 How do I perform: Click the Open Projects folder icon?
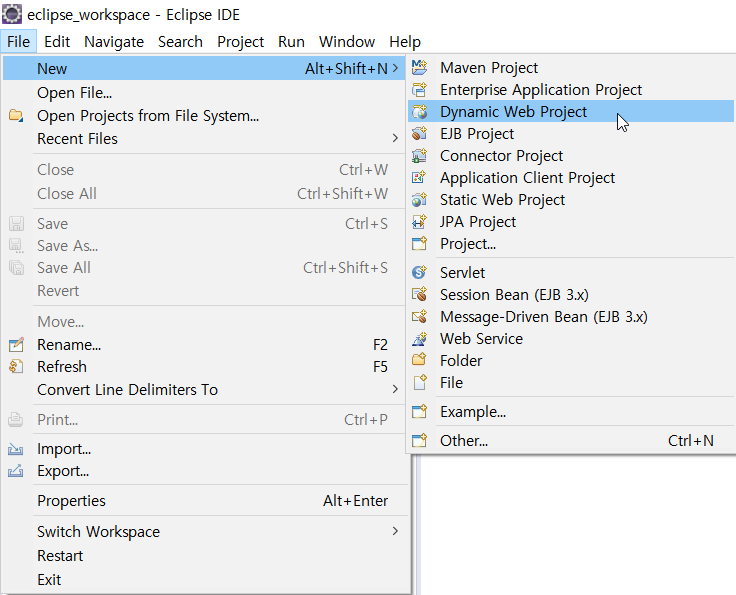16,115
